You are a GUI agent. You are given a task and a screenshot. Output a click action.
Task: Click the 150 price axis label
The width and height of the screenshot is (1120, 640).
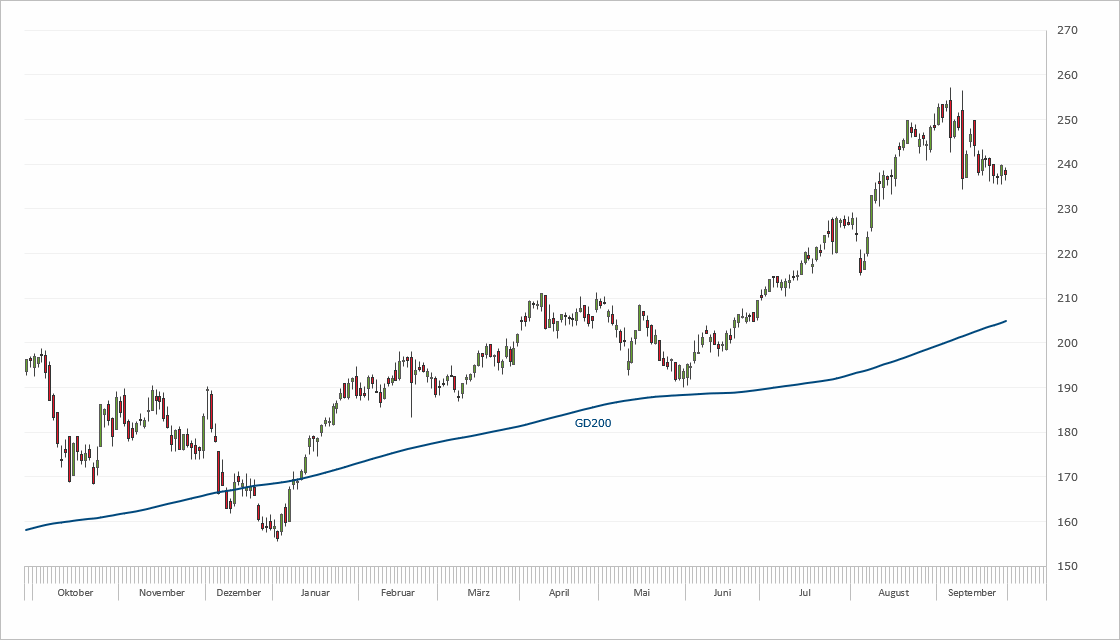click(x=1067, y=567)
